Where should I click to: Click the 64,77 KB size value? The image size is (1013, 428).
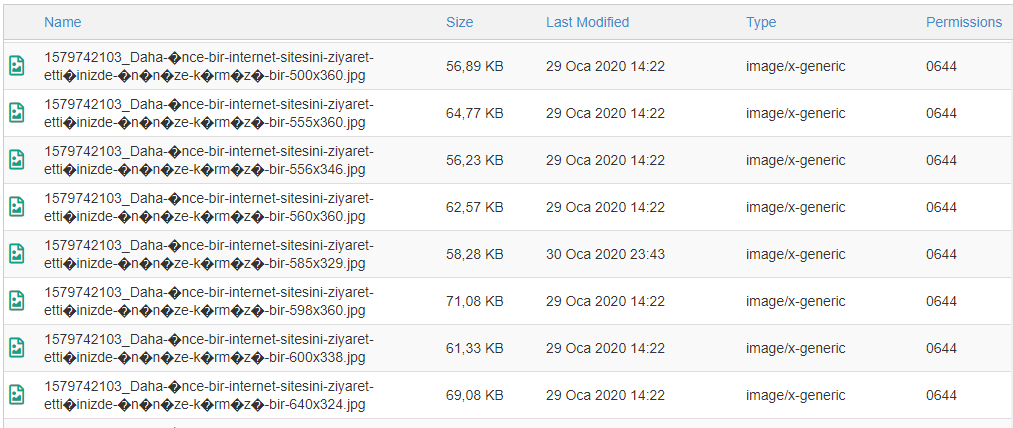click(x=474, y=113)
